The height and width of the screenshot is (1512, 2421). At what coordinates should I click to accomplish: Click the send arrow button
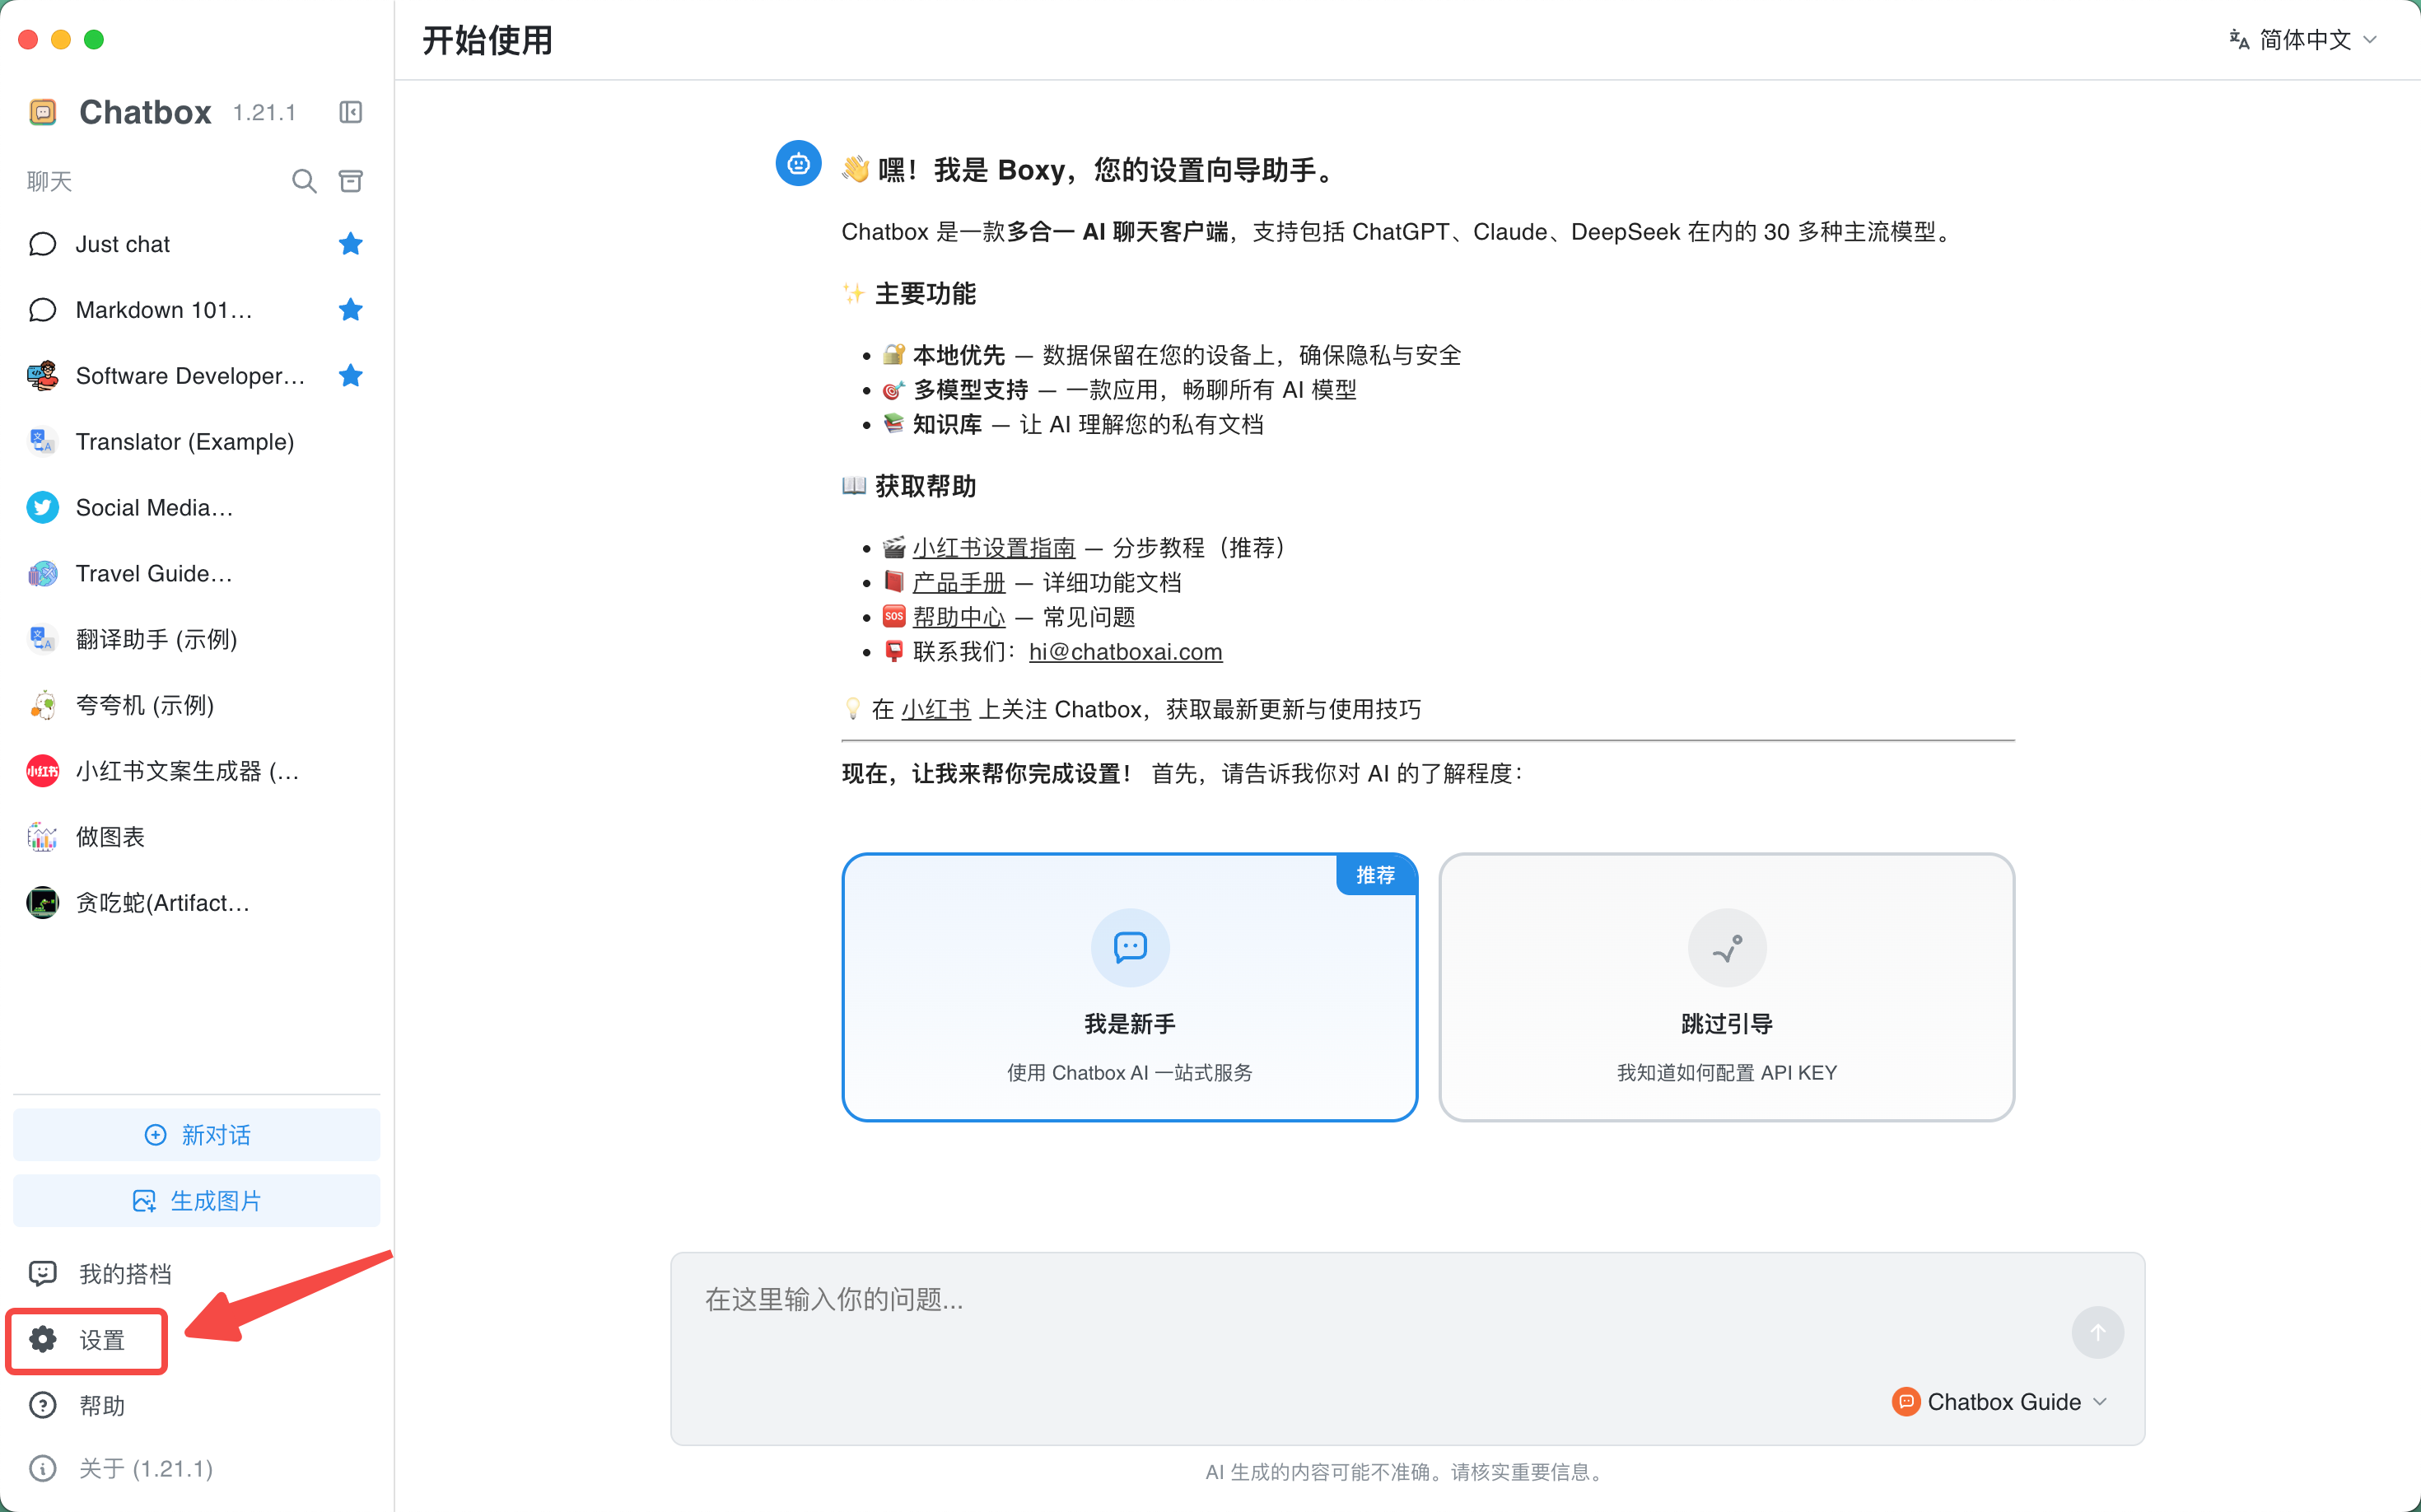click(2097, 1333)
